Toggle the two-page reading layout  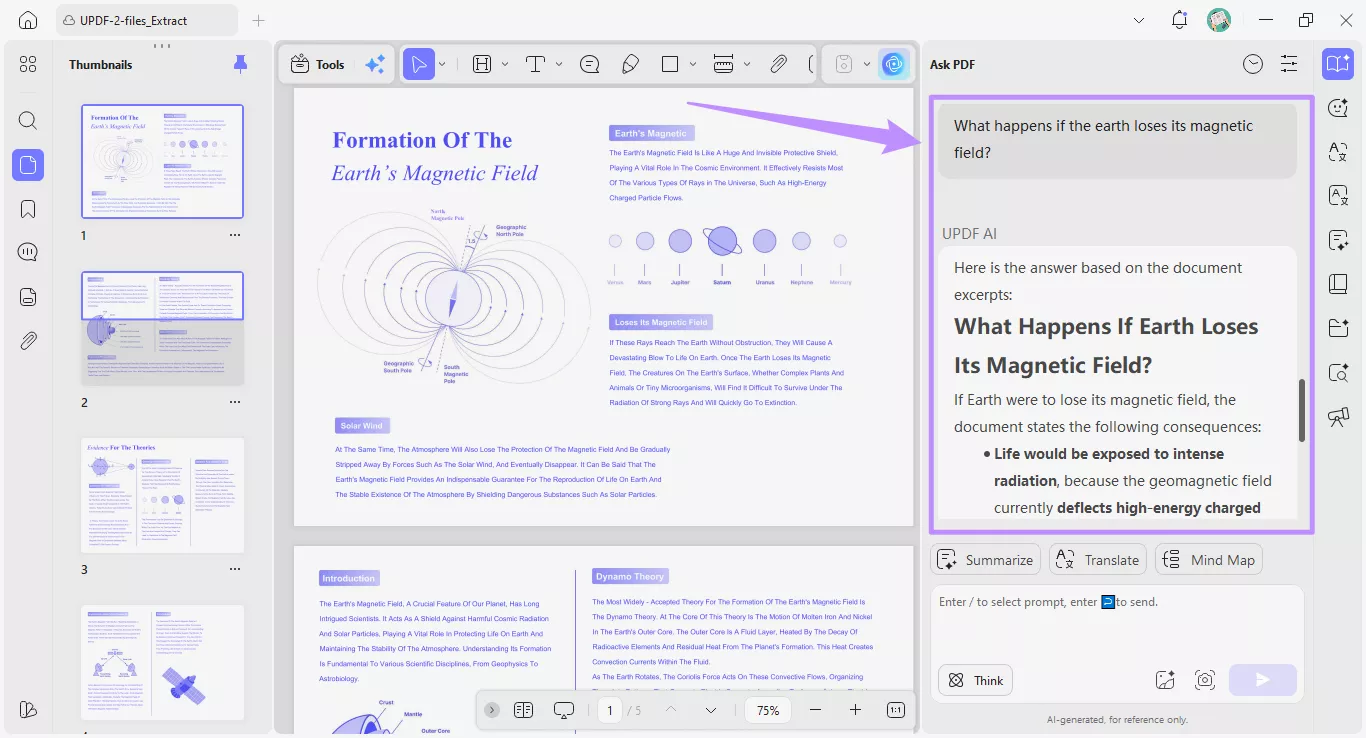524,710
